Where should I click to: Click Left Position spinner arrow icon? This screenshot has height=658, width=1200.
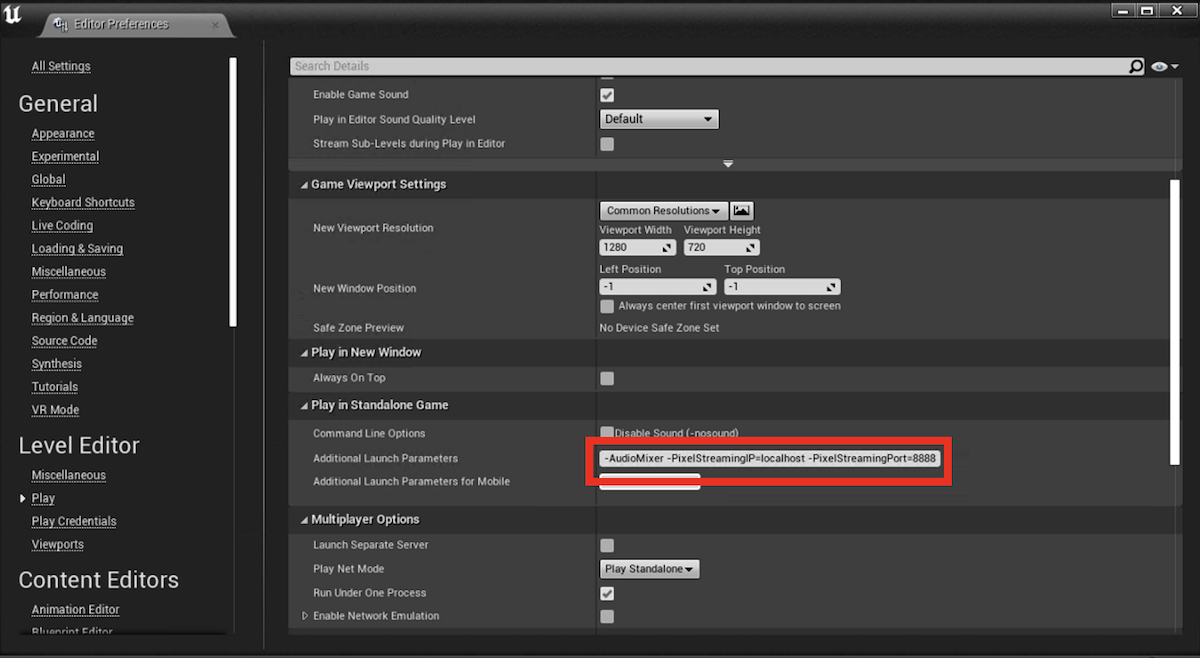(x=706, y=287)
